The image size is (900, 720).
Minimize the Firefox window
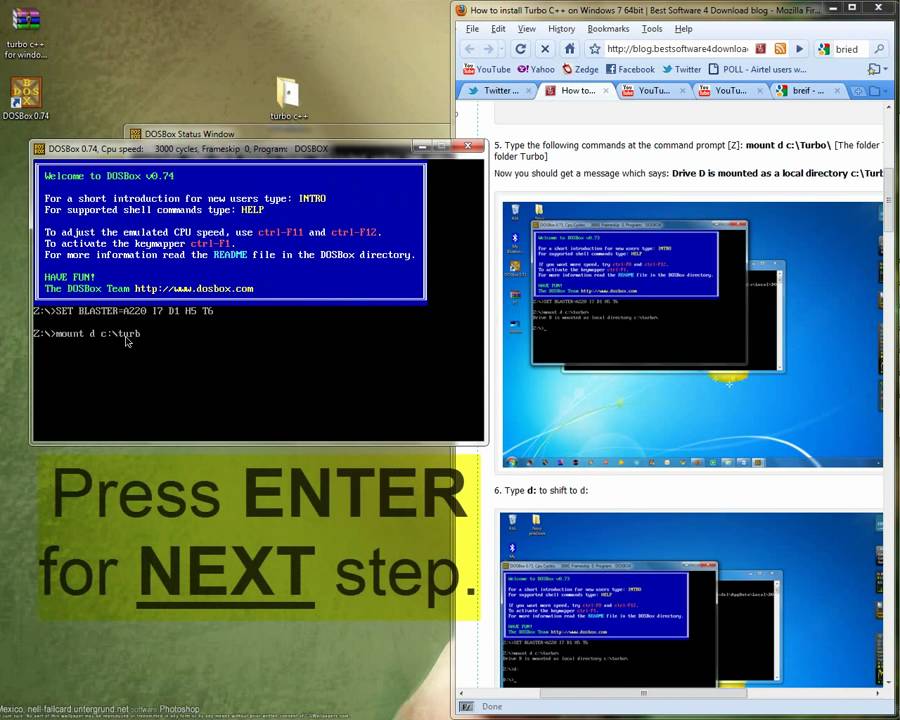point(833,7)
